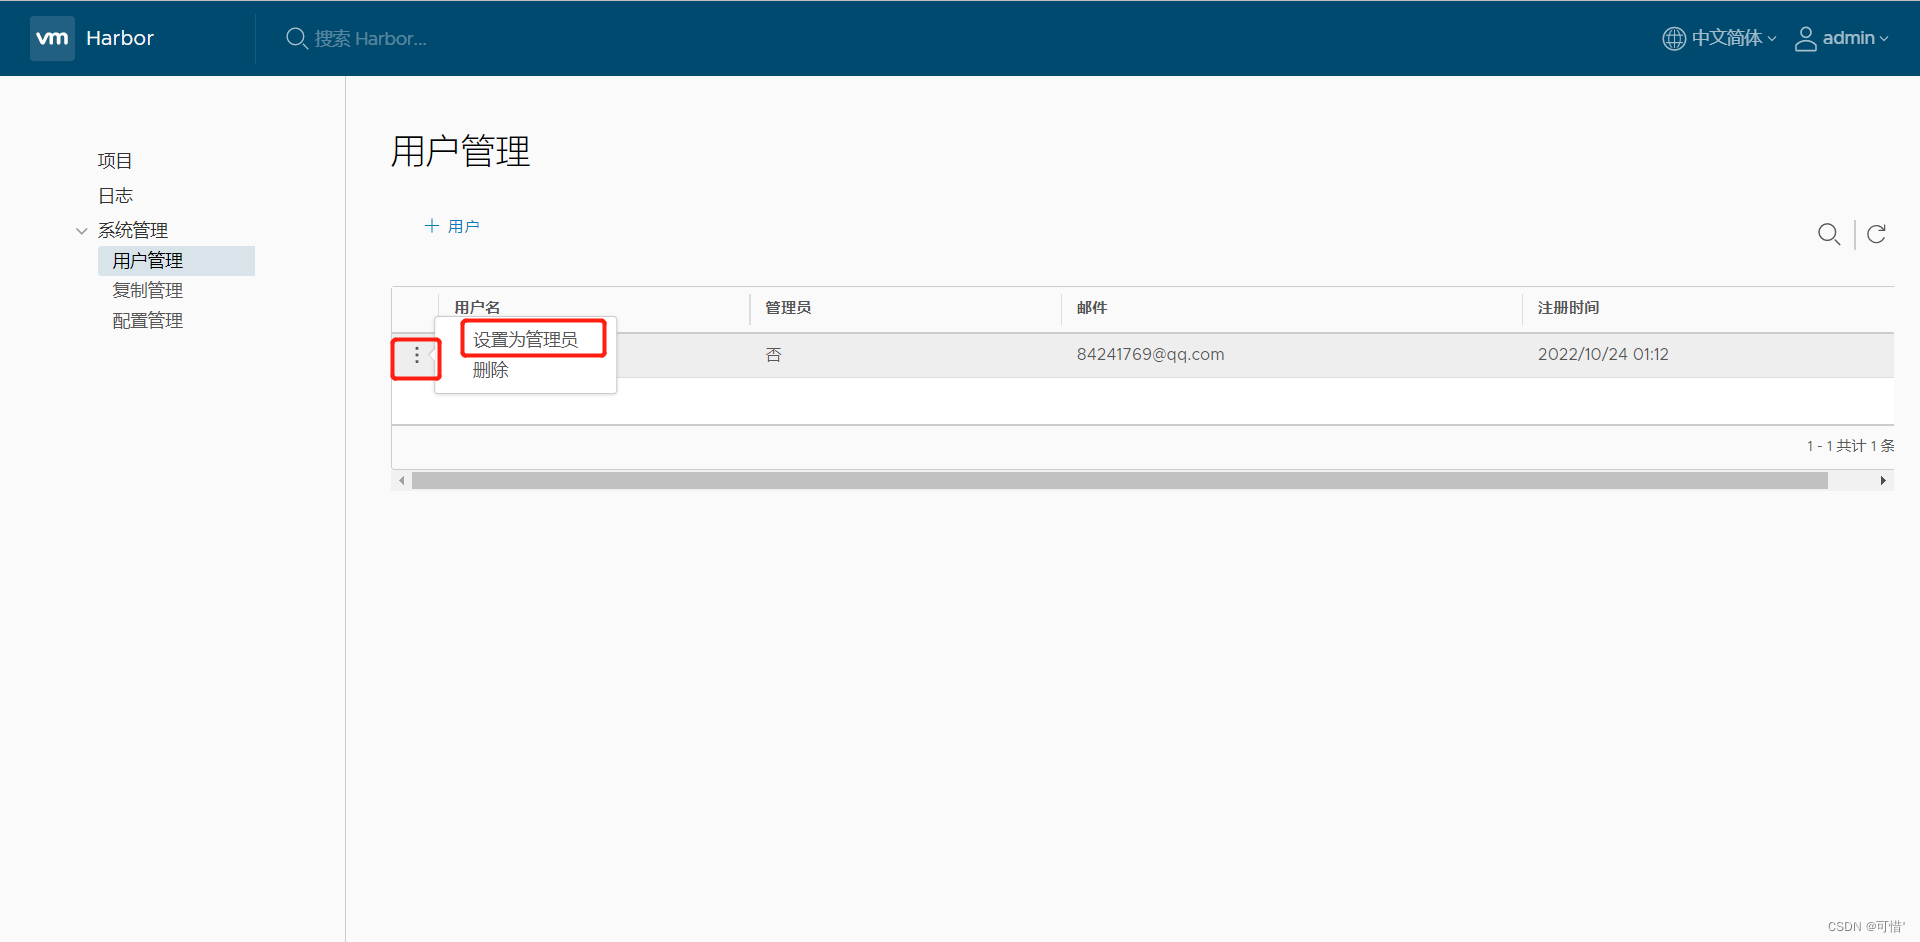Select the 系统管理 sidebar entry
The image size is (1920, 942).
(133, 230)
